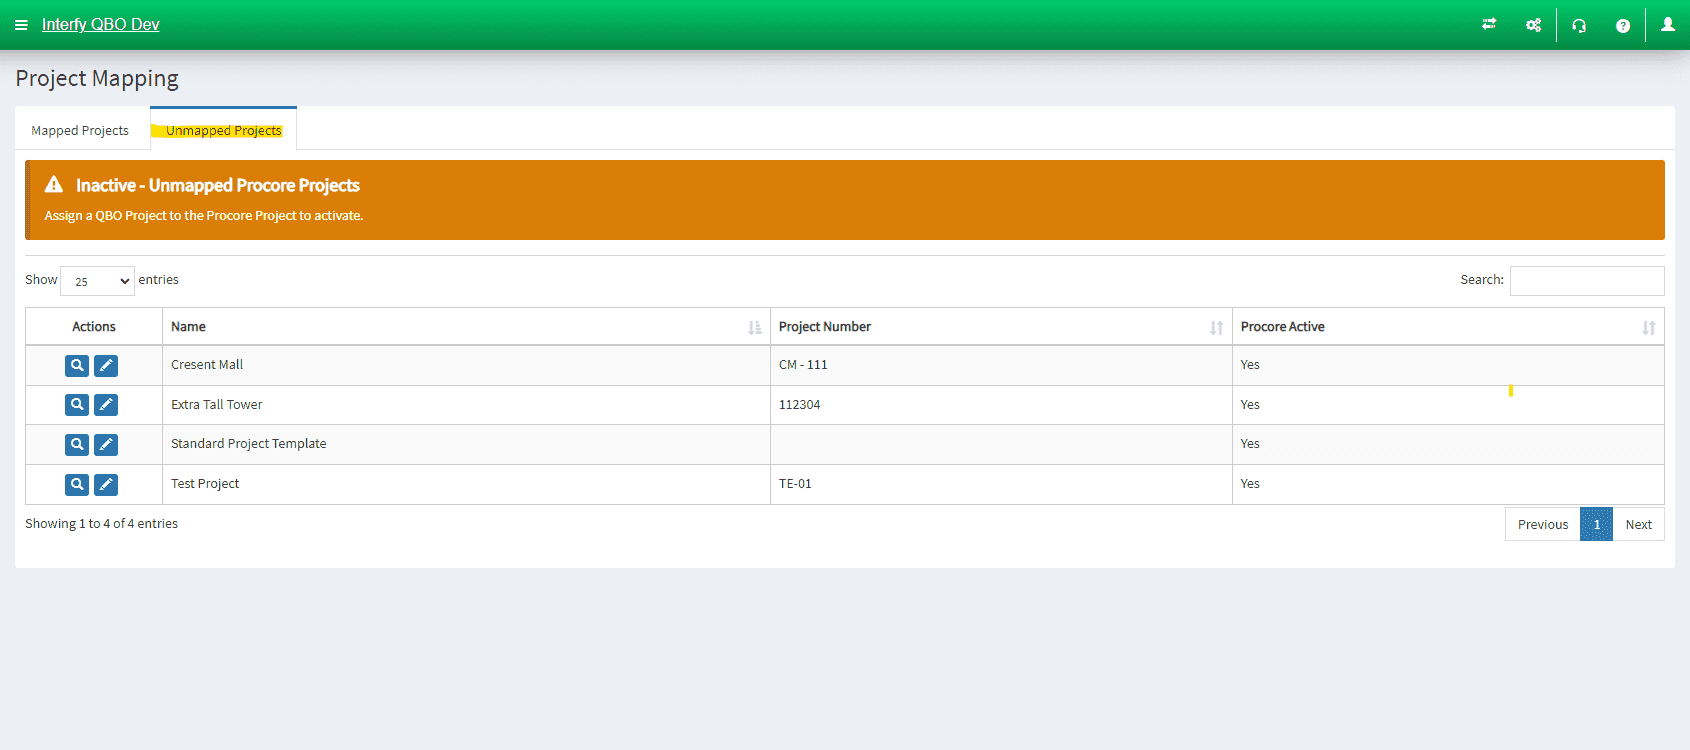Open the Show entries dropdown

point(97,281)
